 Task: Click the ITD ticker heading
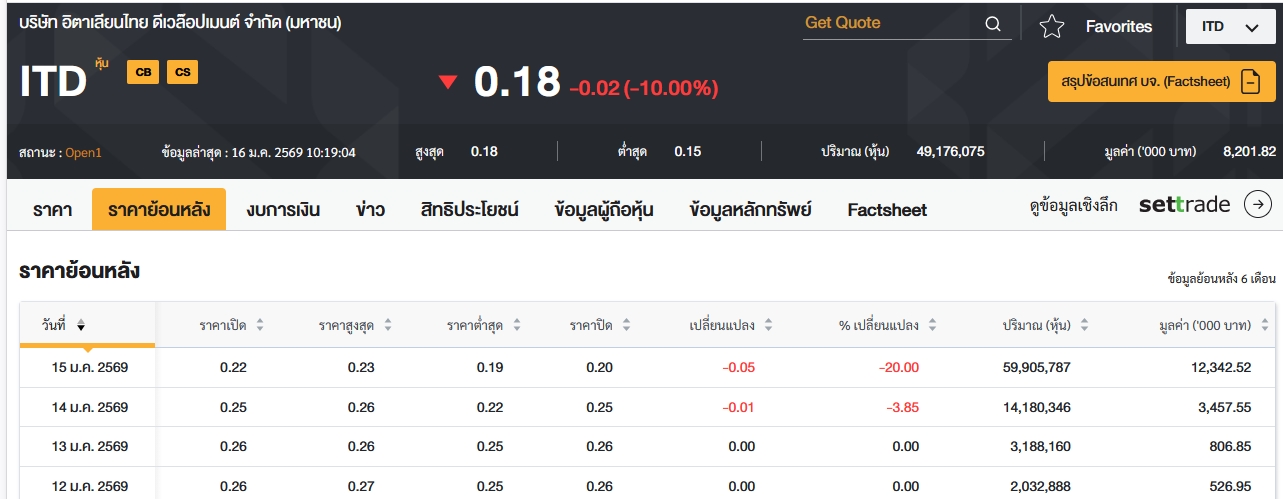click(54, 82)
